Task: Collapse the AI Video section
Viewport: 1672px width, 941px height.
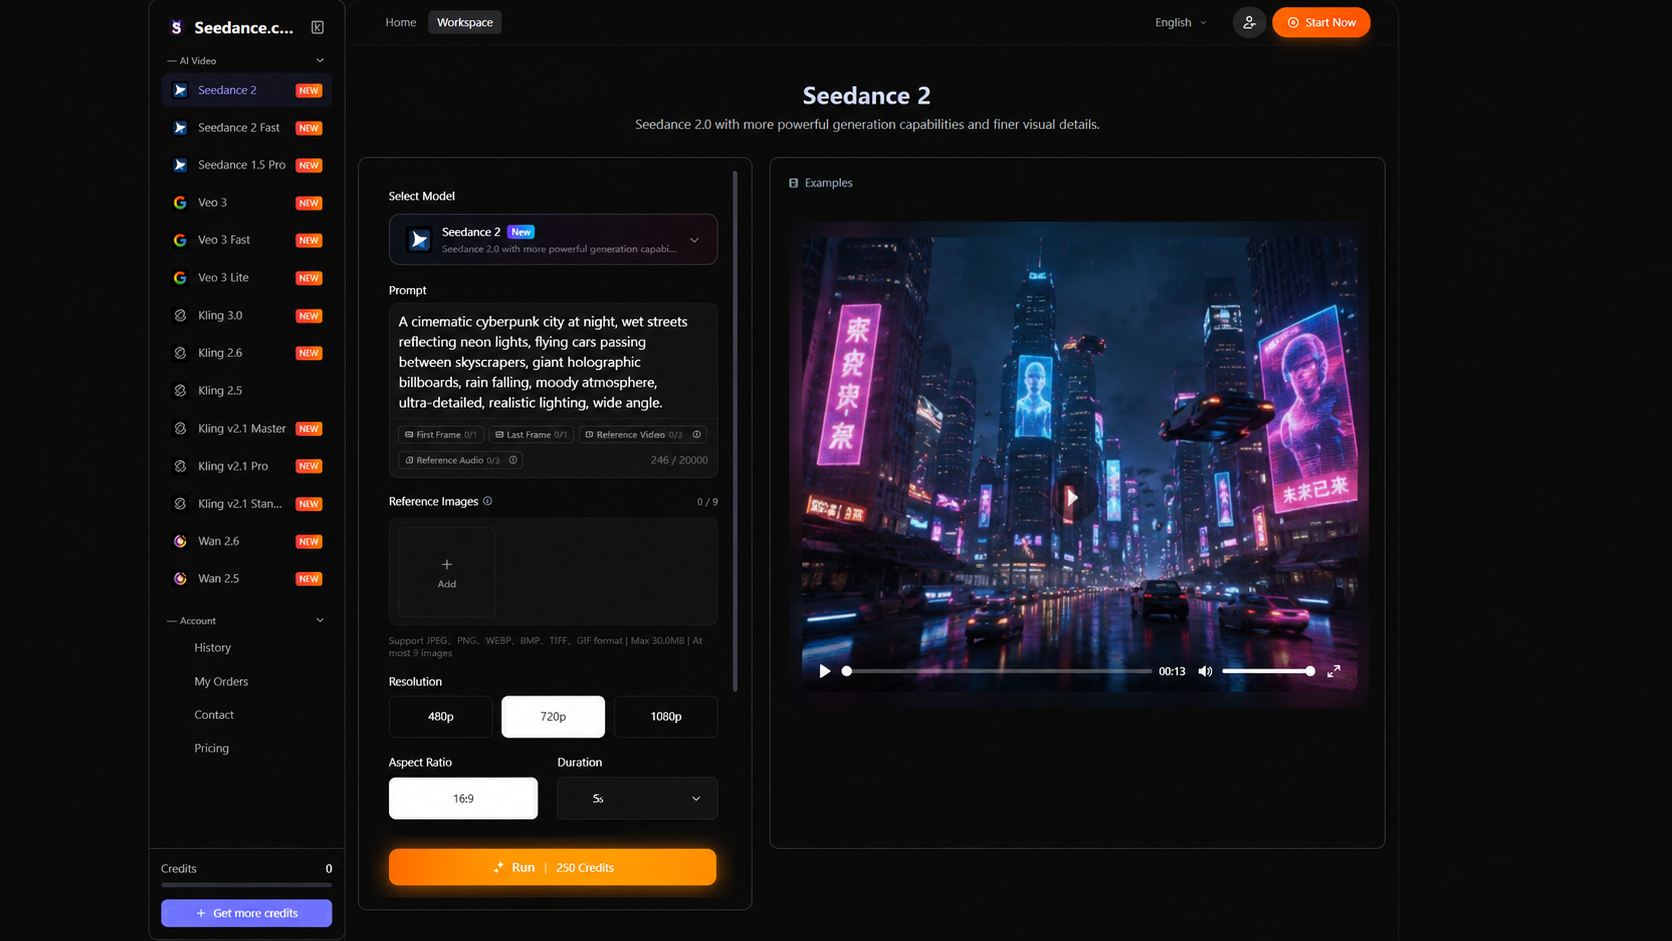Action: point(320,61)
